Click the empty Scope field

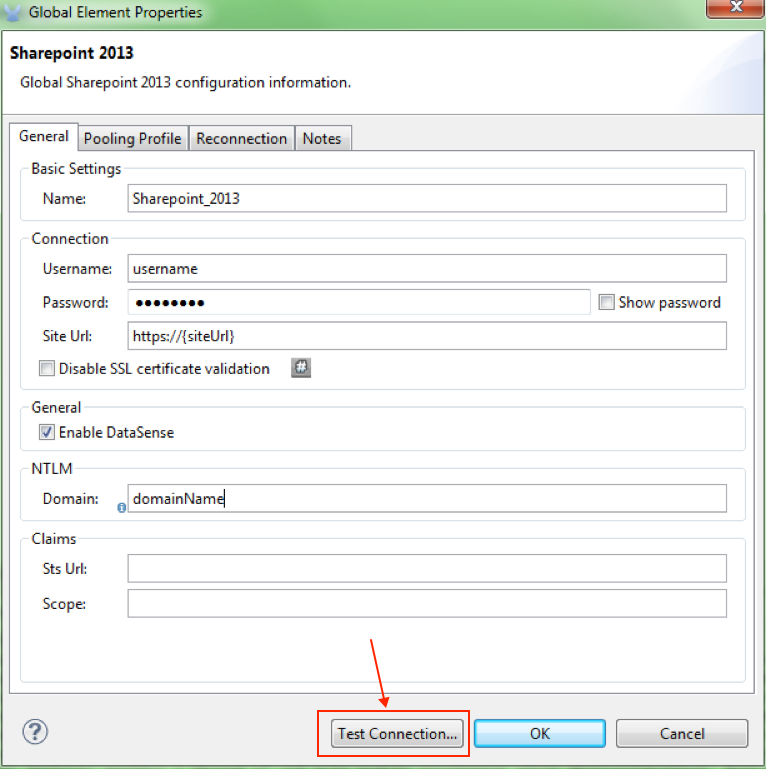pos(427,603)
